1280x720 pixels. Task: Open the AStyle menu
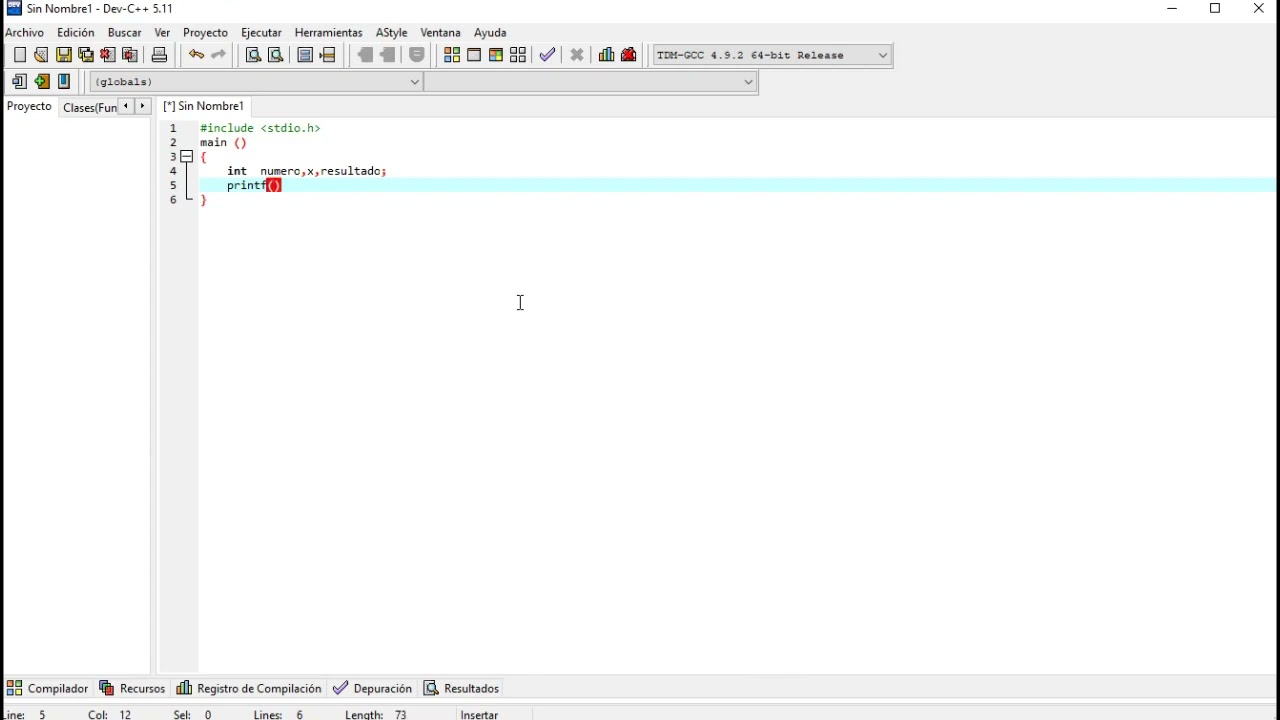(391, 33)
